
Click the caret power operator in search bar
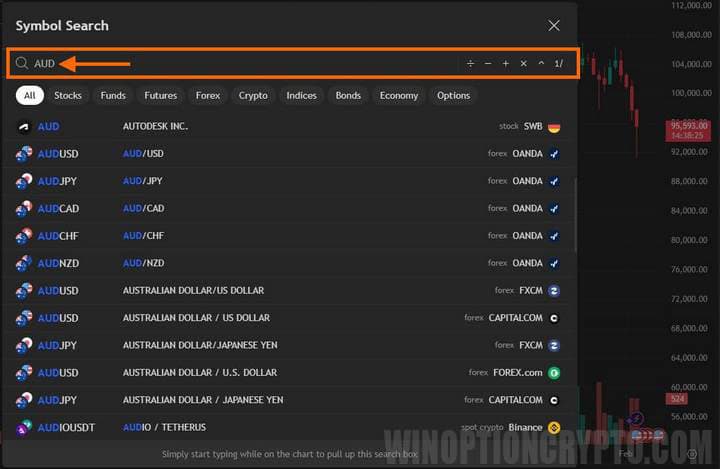click(x=541, y=64)
